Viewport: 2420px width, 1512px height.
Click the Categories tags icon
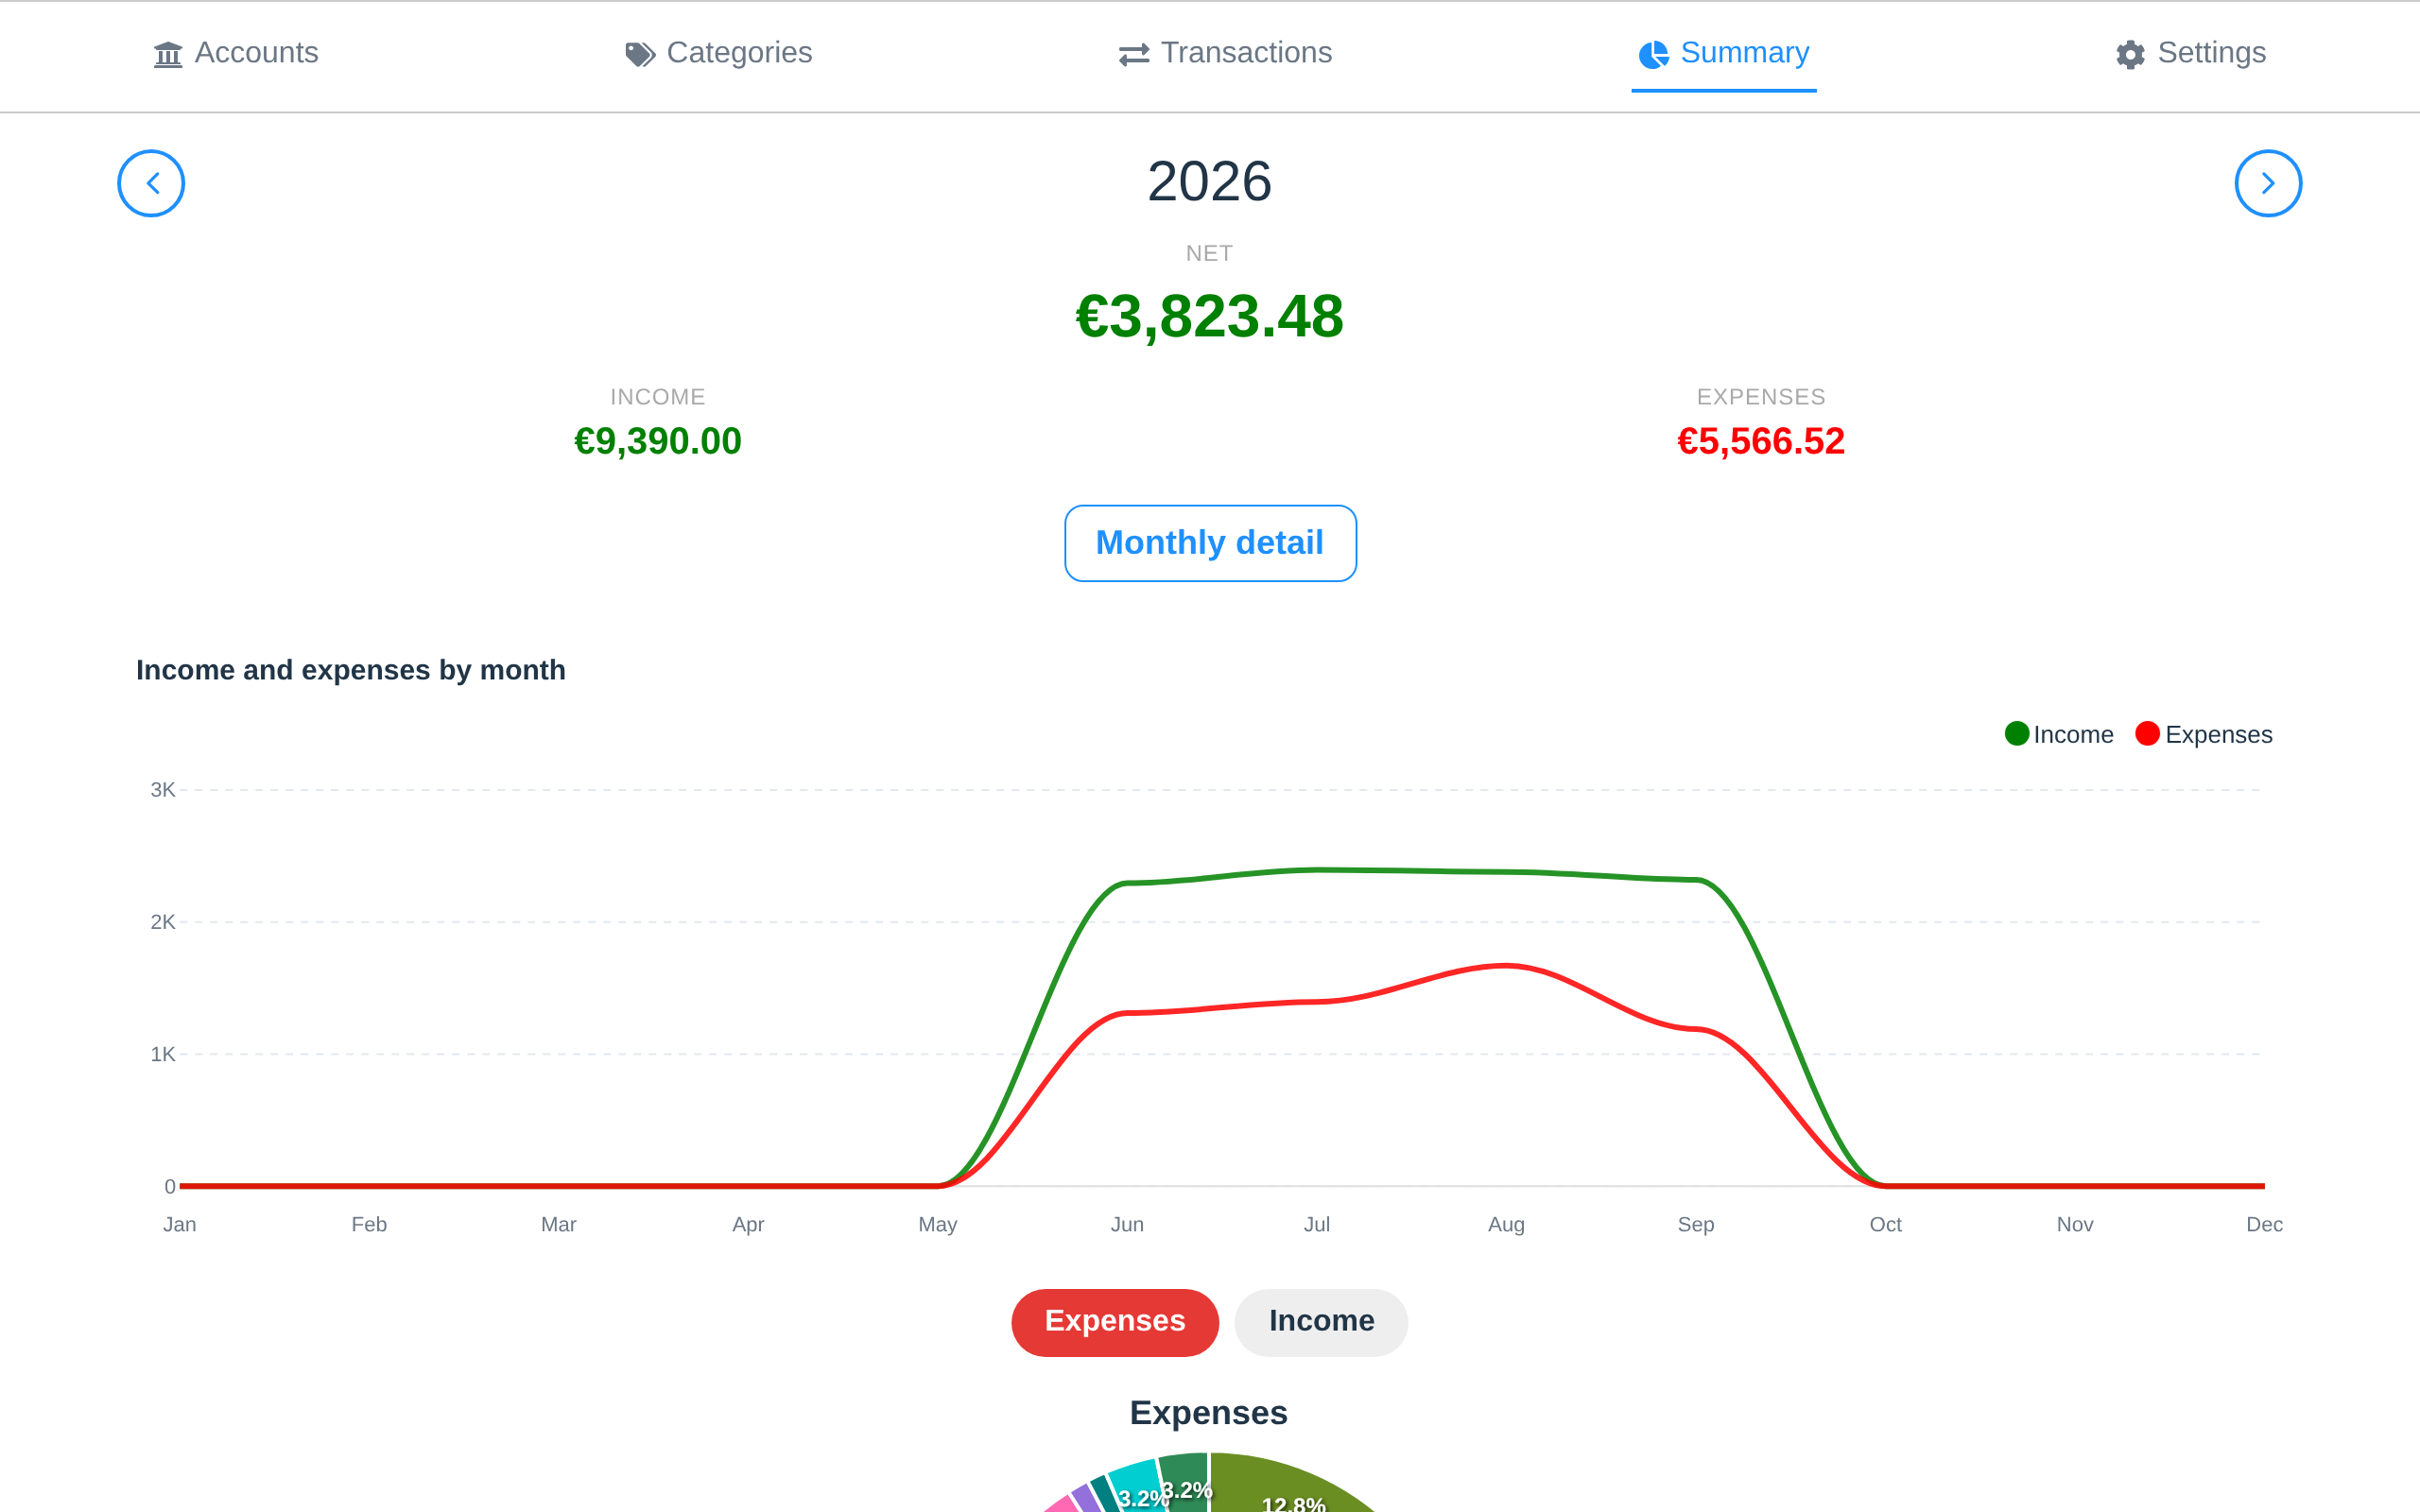click(x=640, y=54)
